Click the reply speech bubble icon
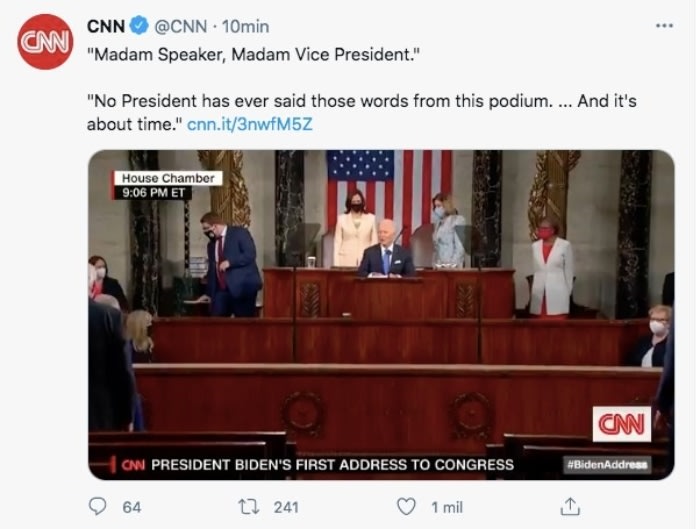The width and height of the screenshot is (700, 529). [98, 507]
